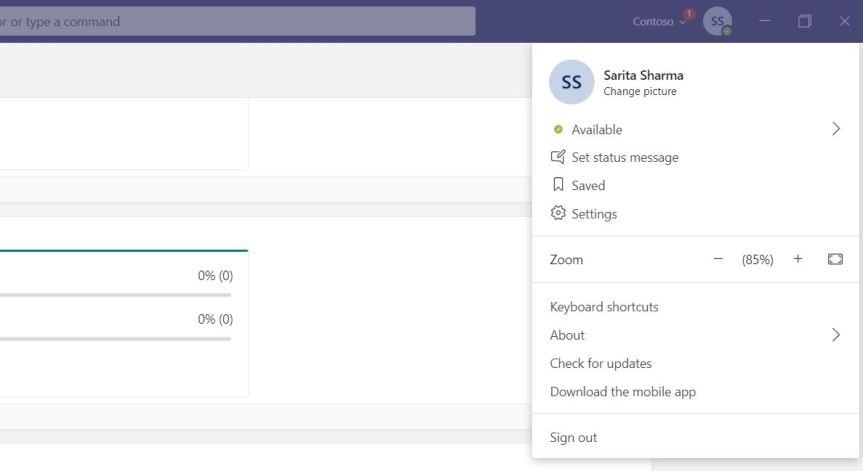
Task: Click the SS profile avatar in title bar
Action: 717,21
